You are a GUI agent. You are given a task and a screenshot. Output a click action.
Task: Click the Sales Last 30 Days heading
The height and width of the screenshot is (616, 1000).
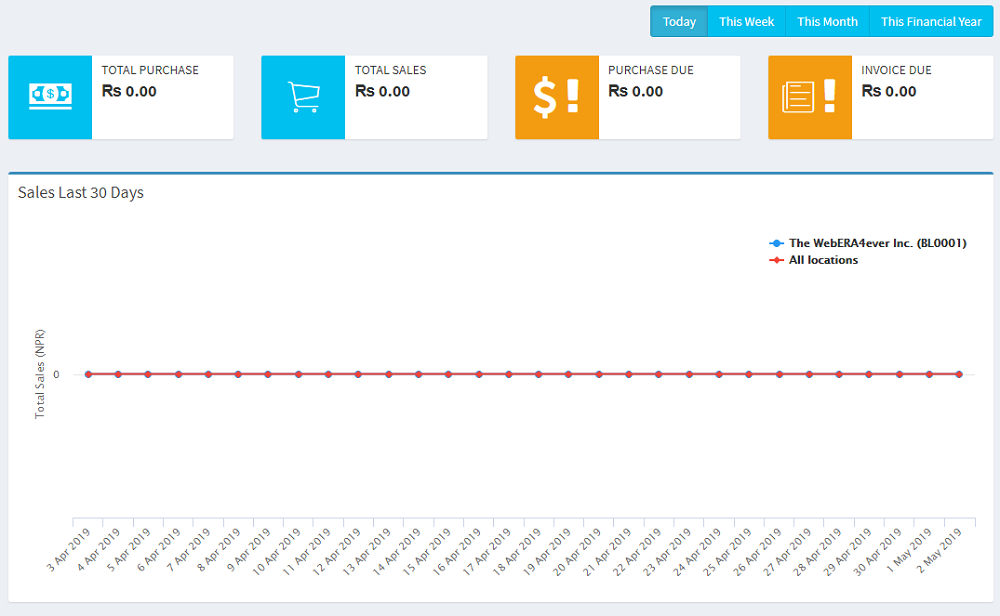tap(81, 193)
